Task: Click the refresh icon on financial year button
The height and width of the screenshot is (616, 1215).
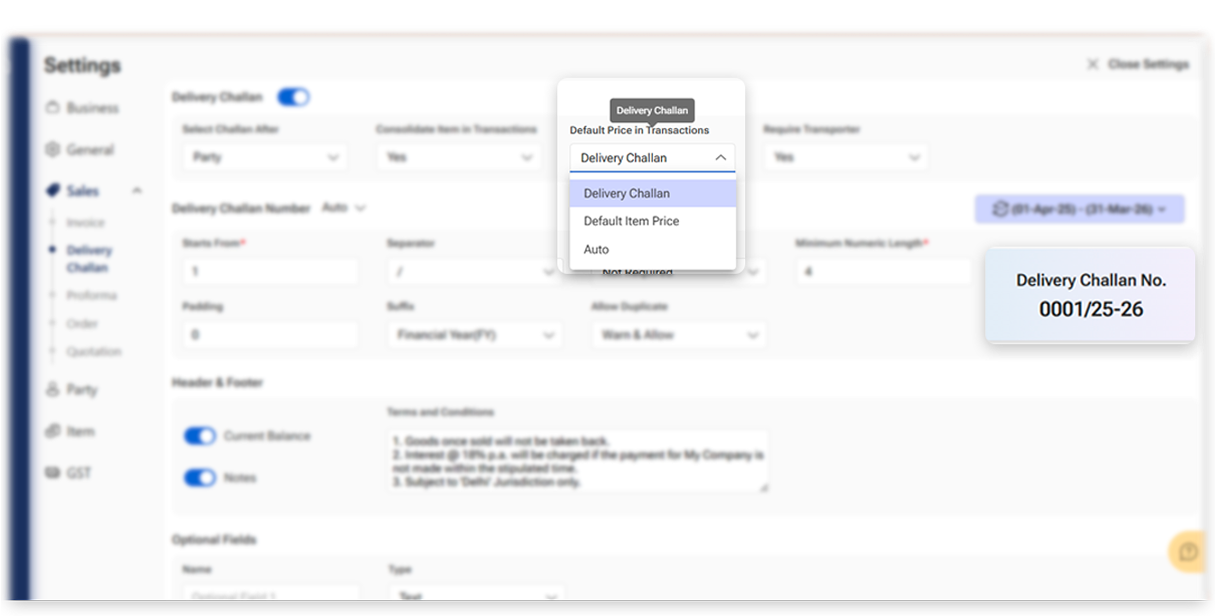Action: pyautogui.click(x=999, y=209)
